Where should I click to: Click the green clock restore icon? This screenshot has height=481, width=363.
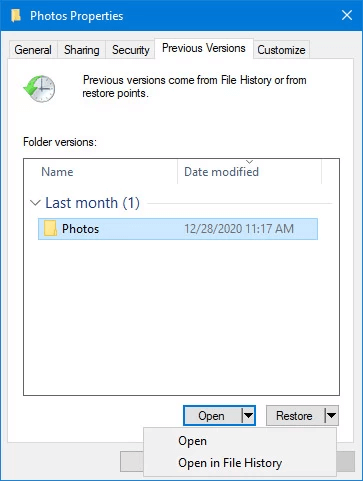(39, 89)
